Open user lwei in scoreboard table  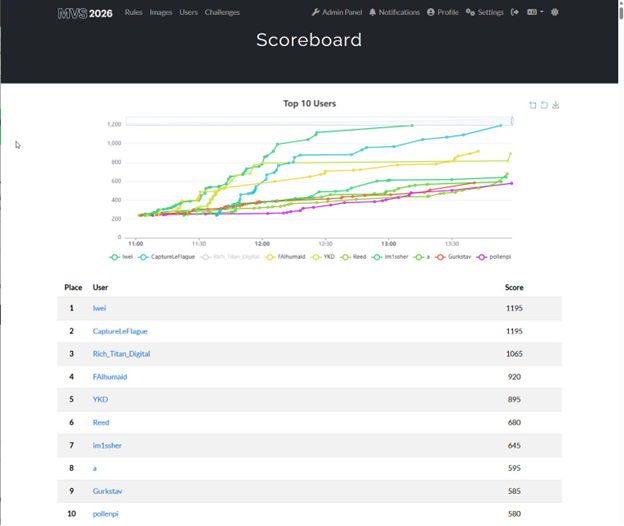click(x=99, y=308)
